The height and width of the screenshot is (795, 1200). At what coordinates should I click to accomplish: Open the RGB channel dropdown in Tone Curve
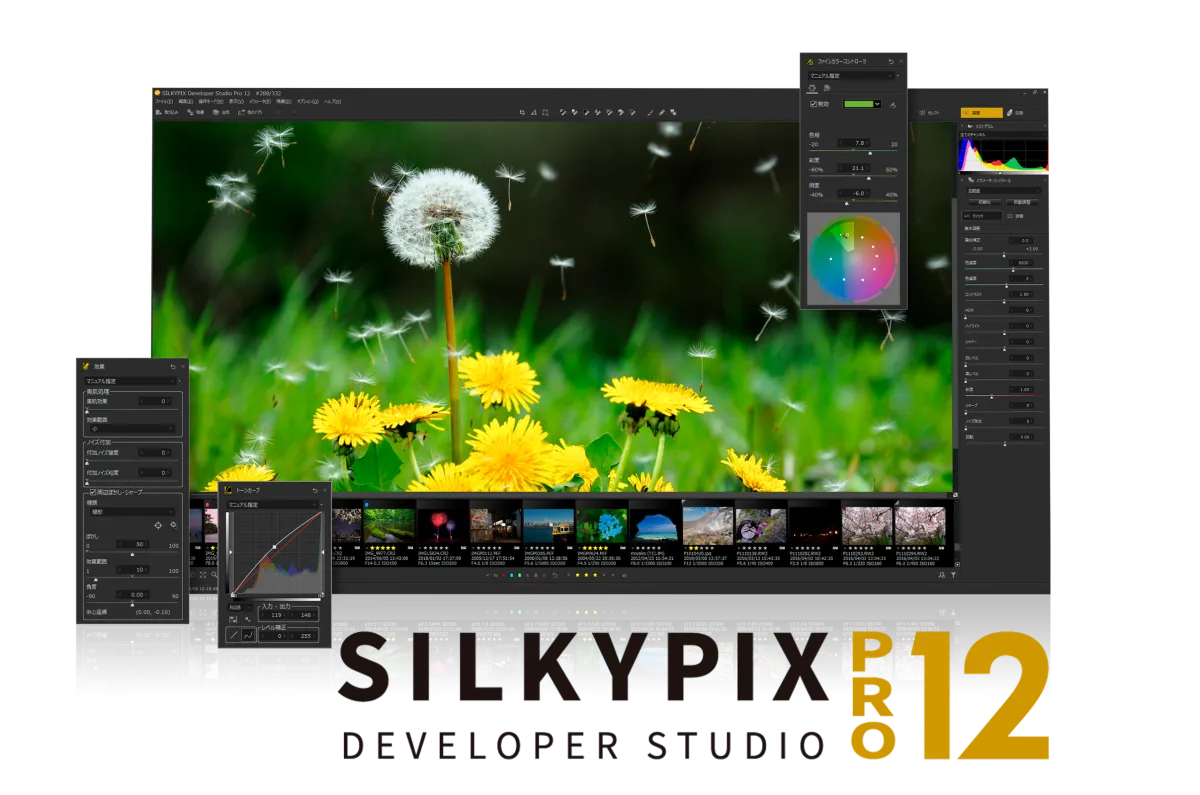point(239,607)
